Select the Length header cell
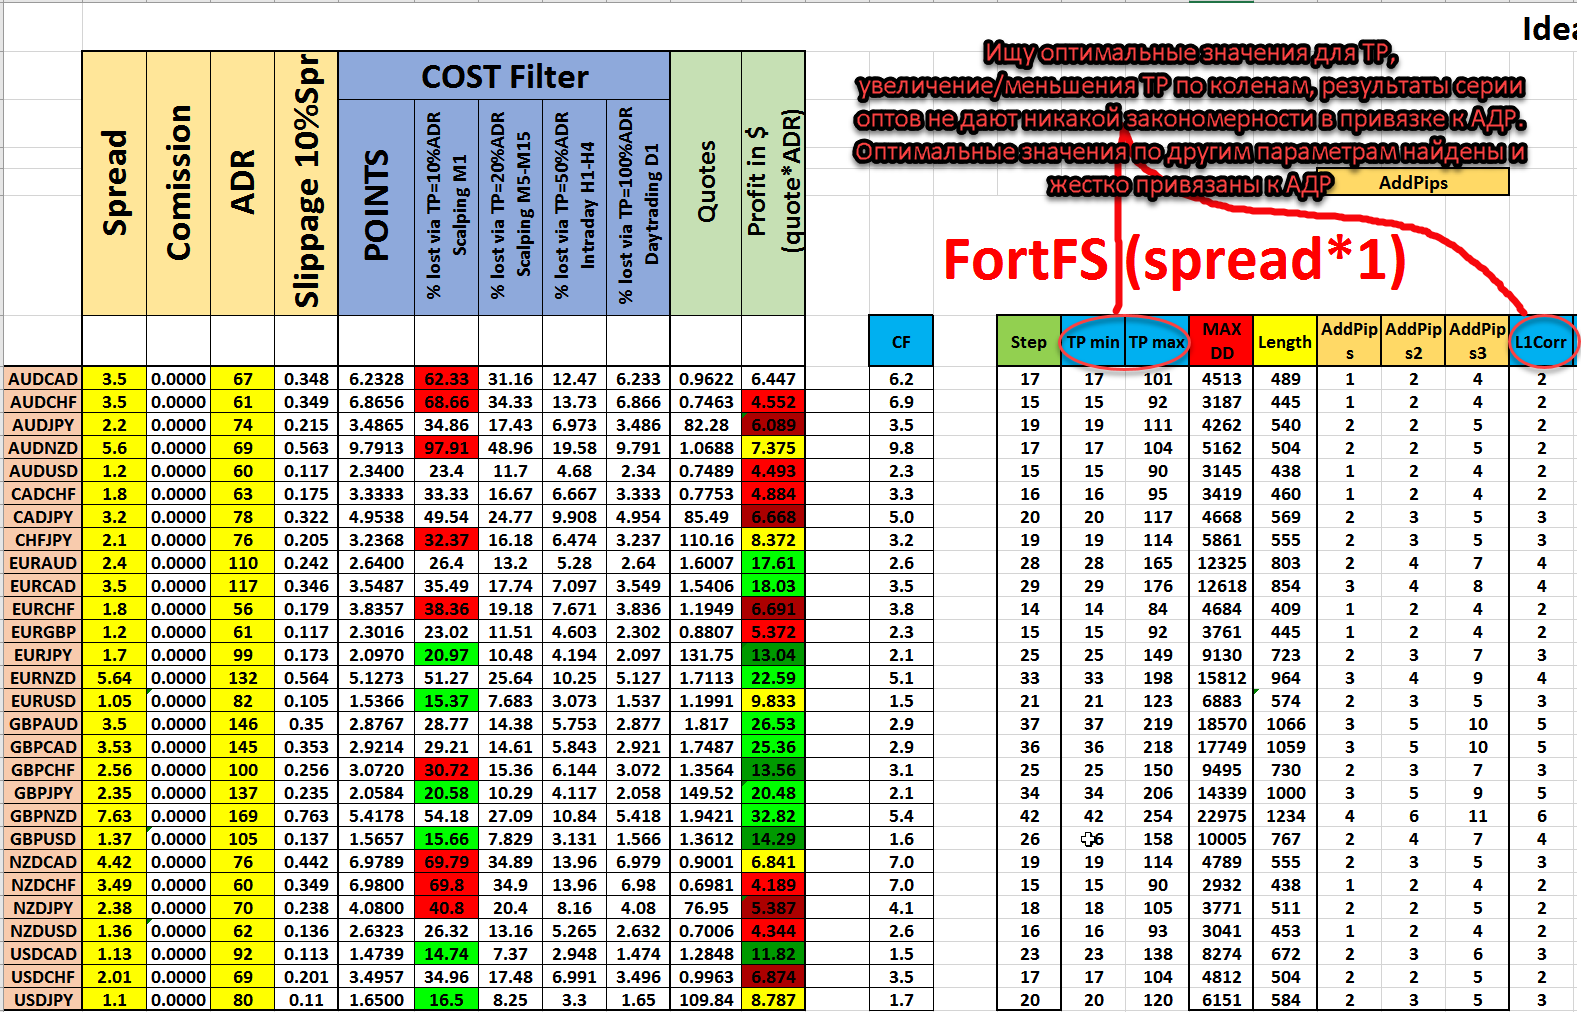Screen dimensions: 1581x1012 pos(1285,342)
